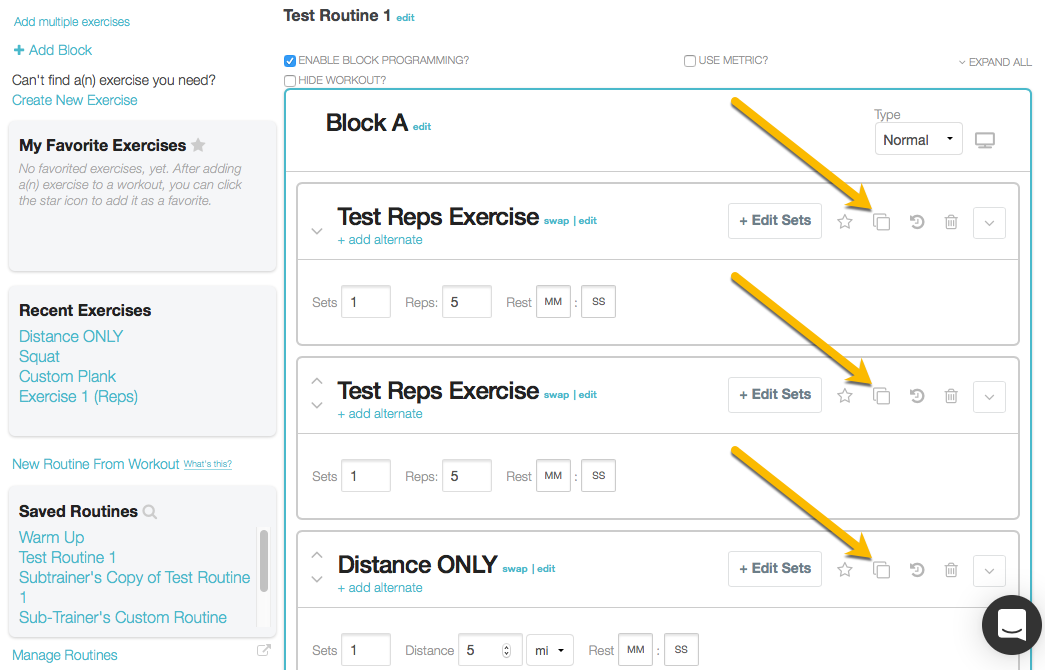The height and width of the screenshot is (670, 1045).
Task: Click history icon on first Test Reps Exercise
Action: pos(917,222)
